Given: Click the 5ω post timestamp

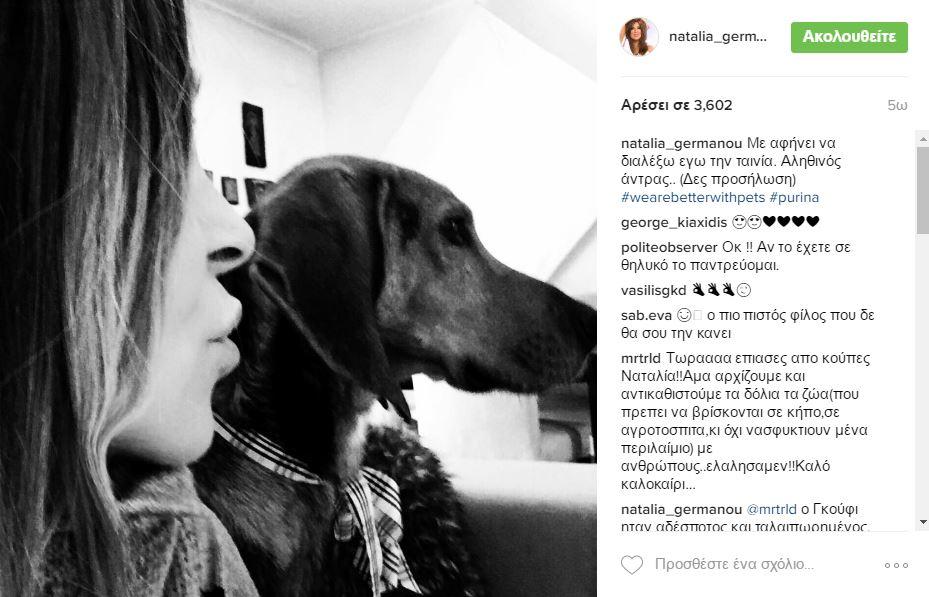Looking at the screenshot, I should pos(897,105).
